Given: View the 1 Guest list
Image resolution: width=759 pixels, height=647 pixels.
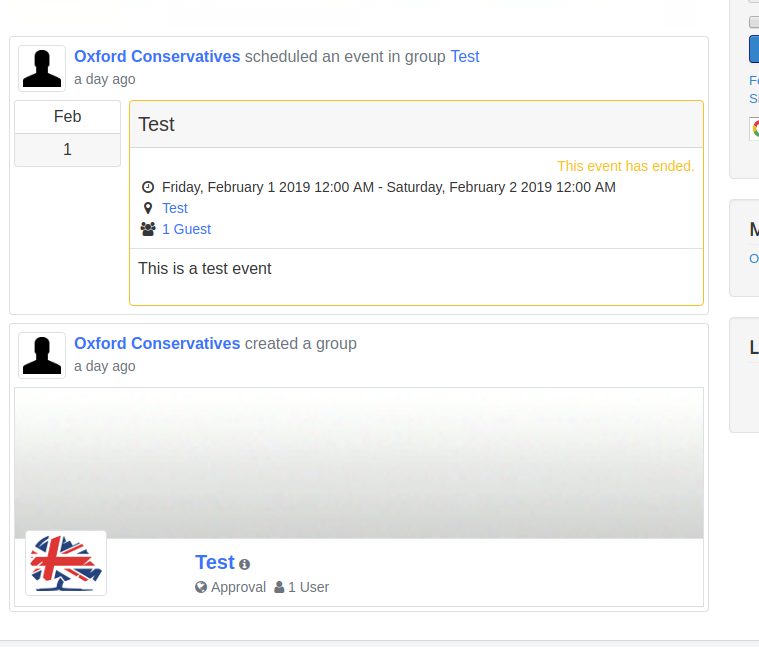Looking at the screenshot, I should (x=186, y=229).
